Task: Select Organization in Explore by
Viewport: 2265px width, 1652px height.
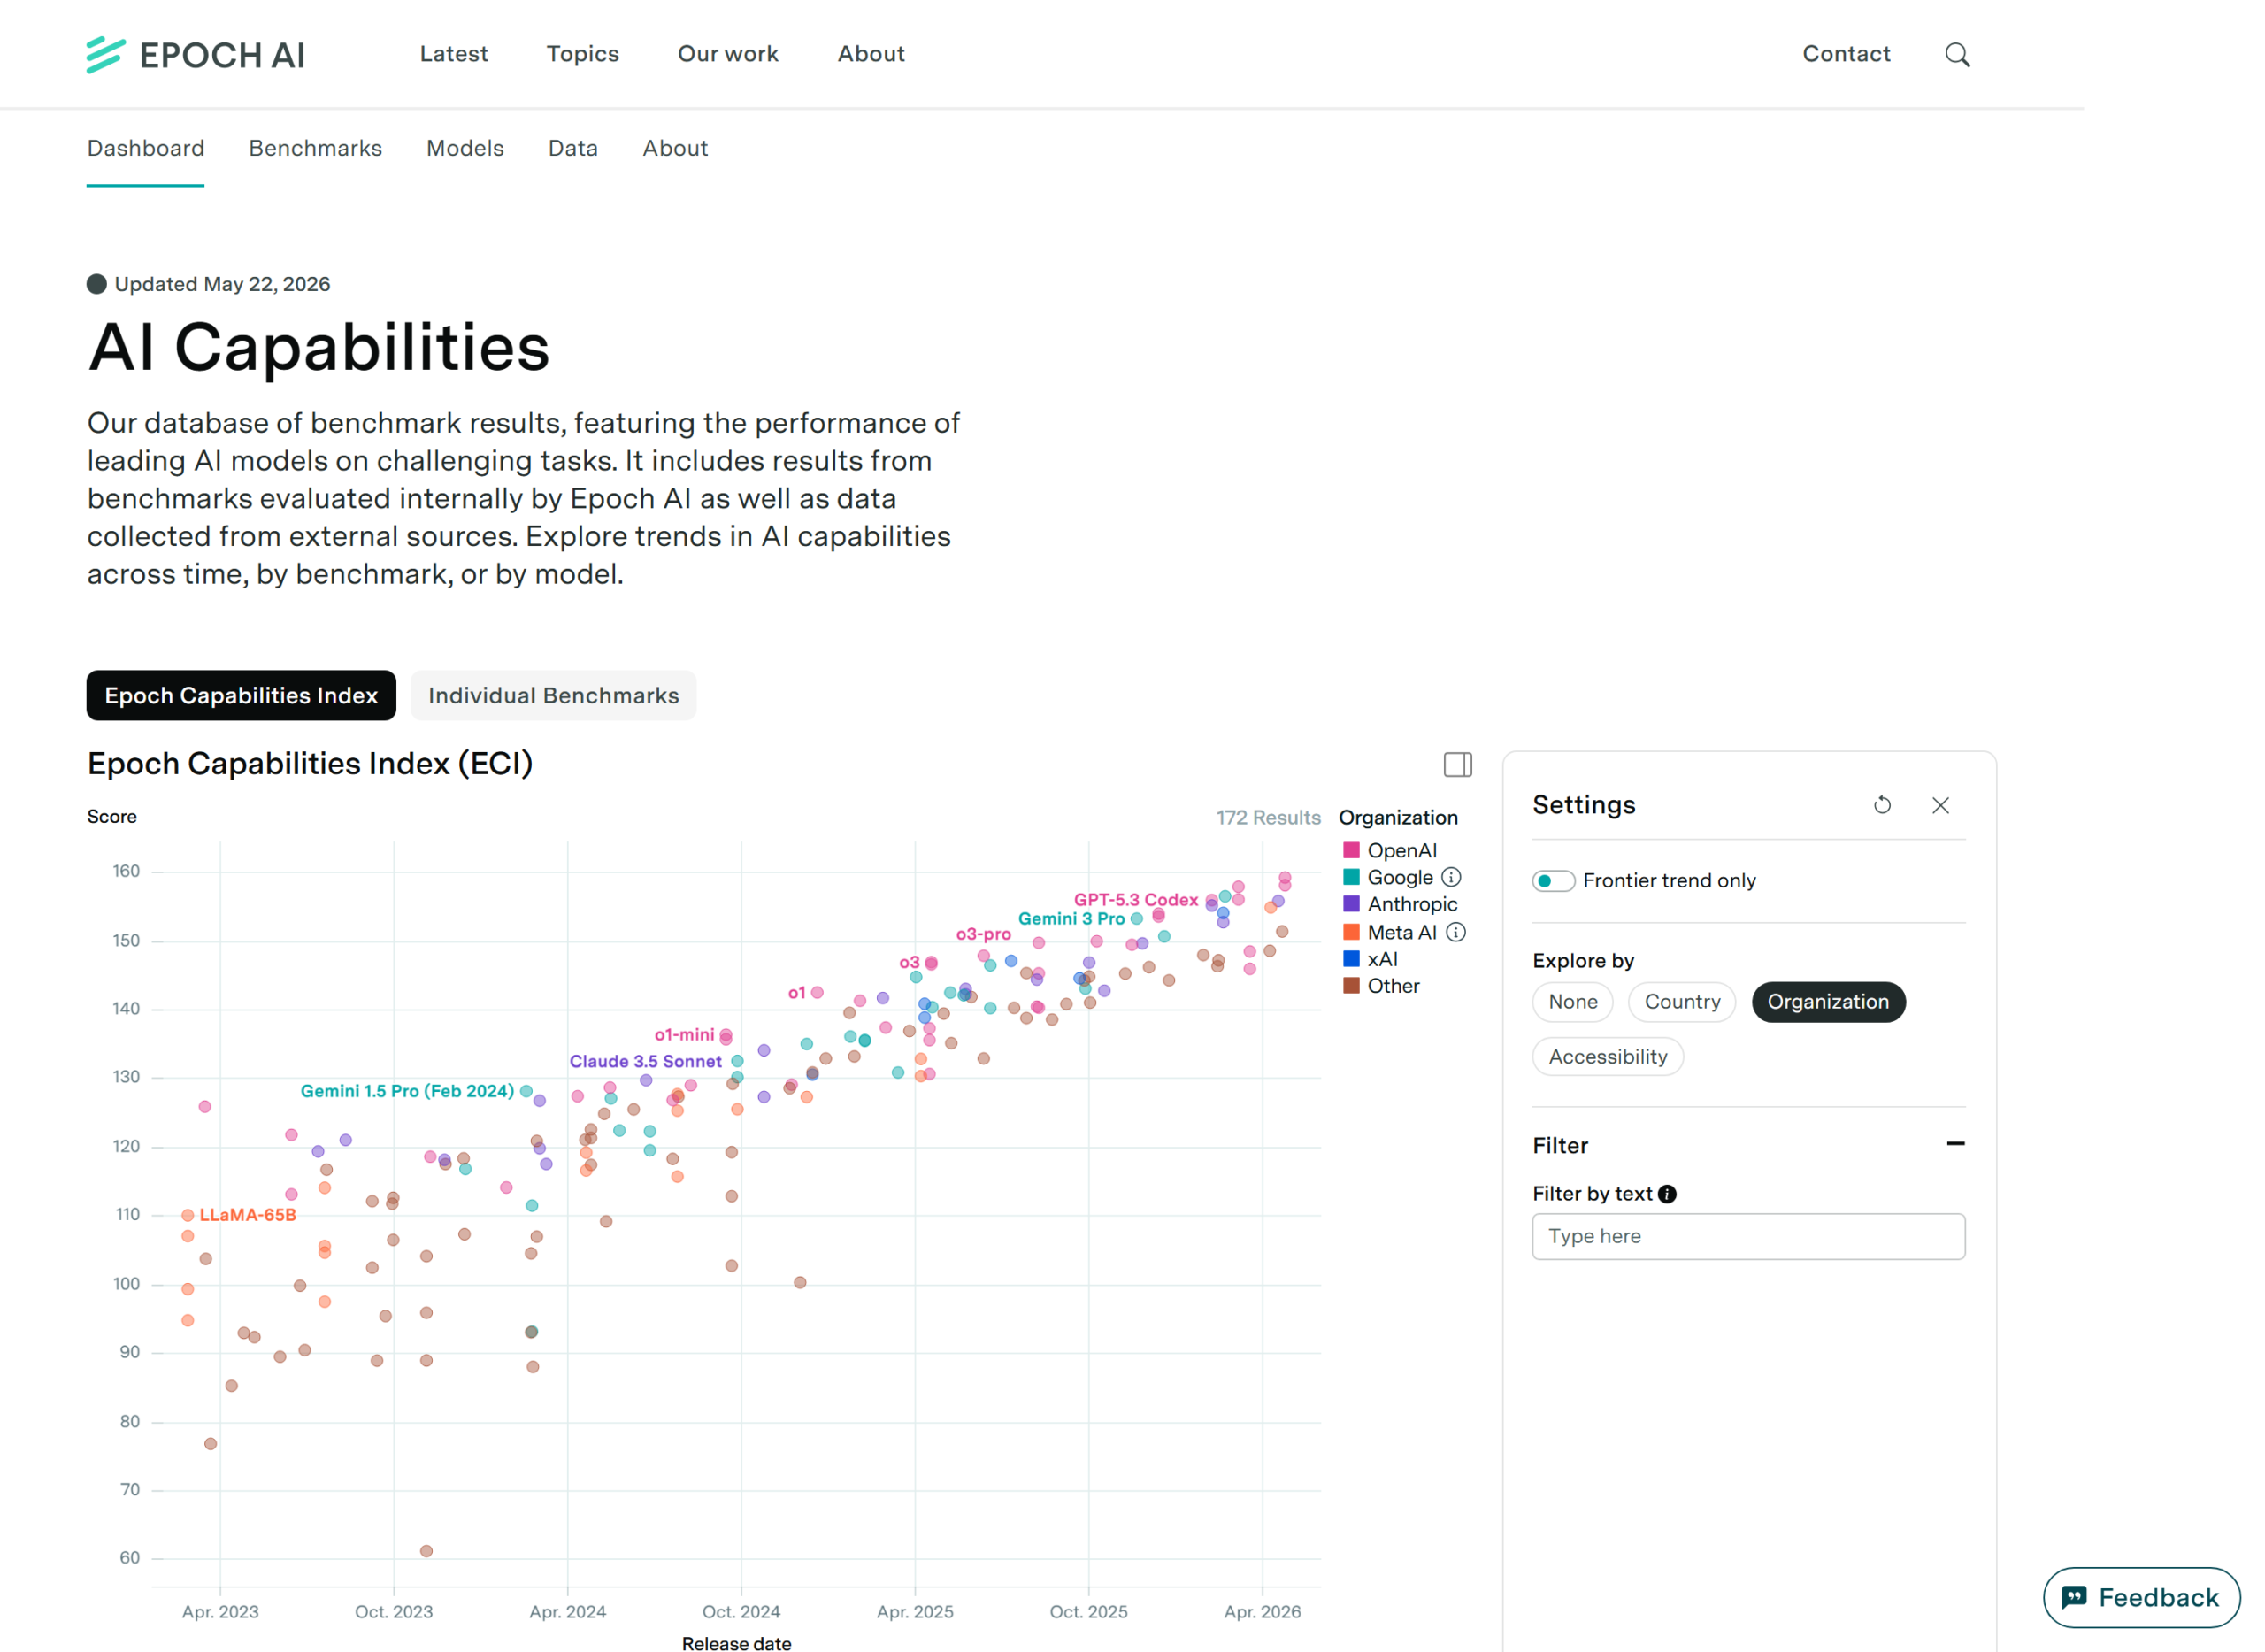Action: point(1828,1002)
